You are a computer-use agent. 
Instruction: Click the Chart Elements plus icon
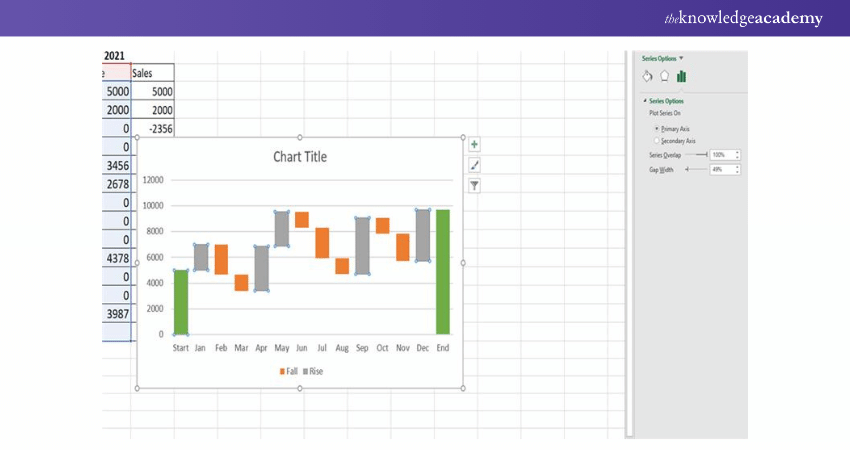pos(474,145)
